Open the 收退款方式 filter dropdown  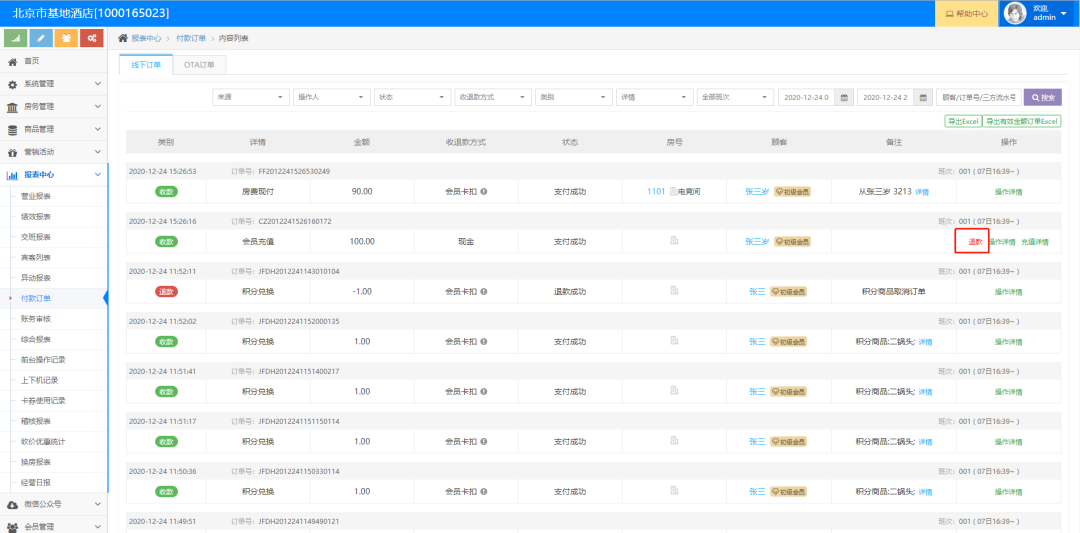(x=493, y=97)
